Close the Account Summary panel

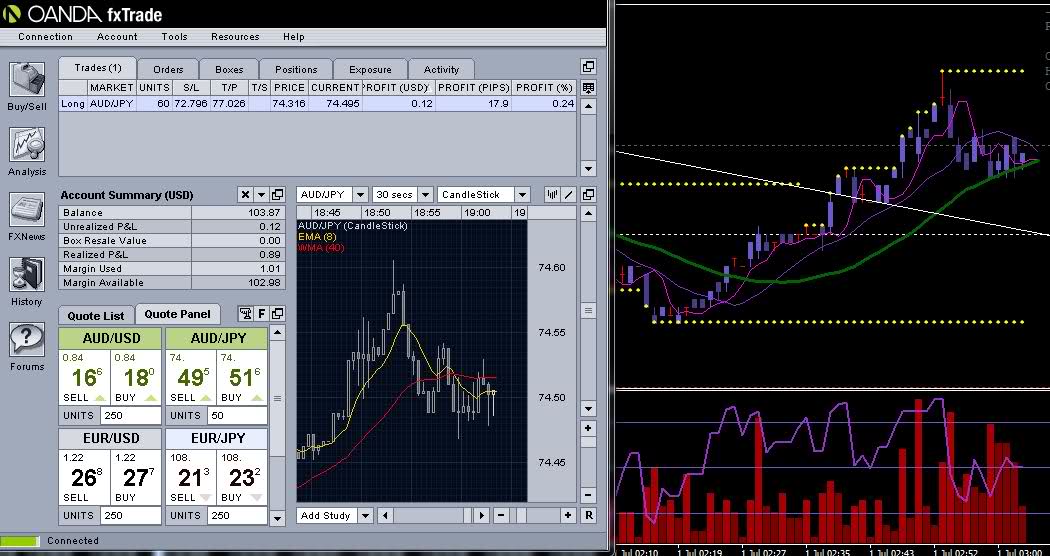pyautogui.click(x=245, y=195)
